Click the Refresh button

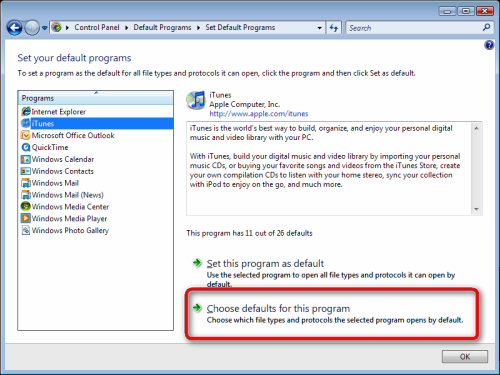(334, 28)
